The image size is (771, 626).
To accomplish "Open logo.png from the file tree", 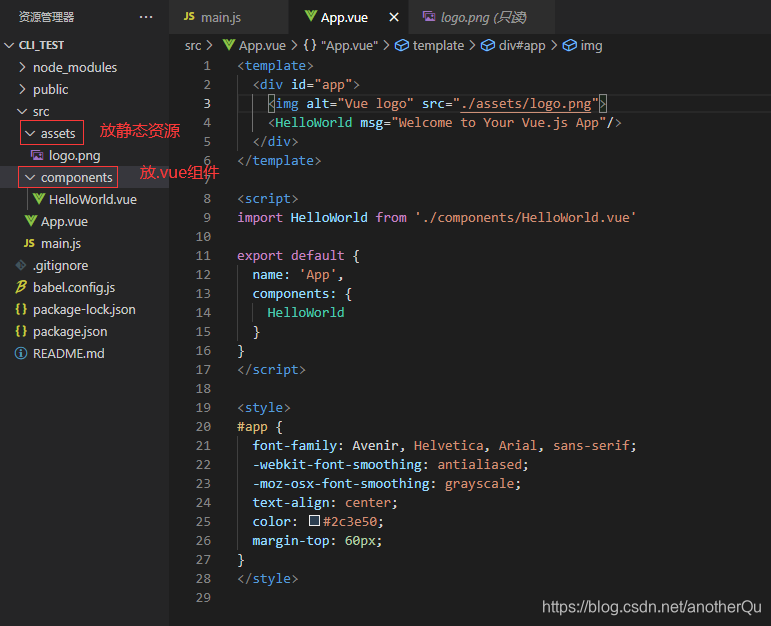I will (x=74, y=156).
